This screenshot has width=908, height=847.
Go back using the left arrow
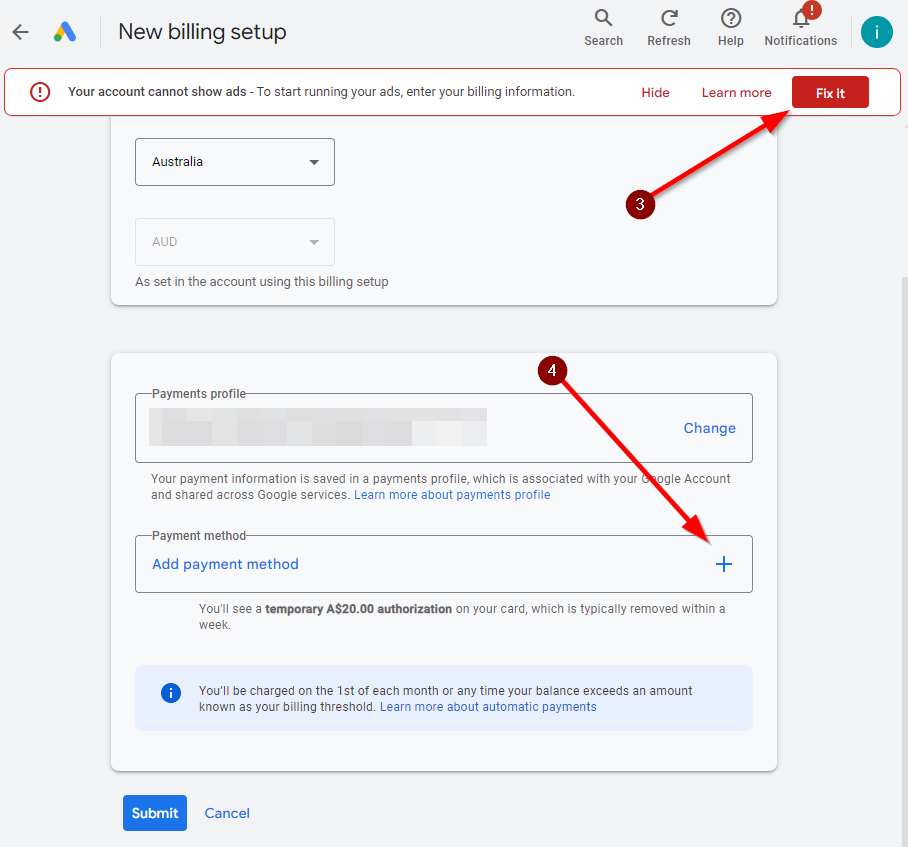[20, 32]
